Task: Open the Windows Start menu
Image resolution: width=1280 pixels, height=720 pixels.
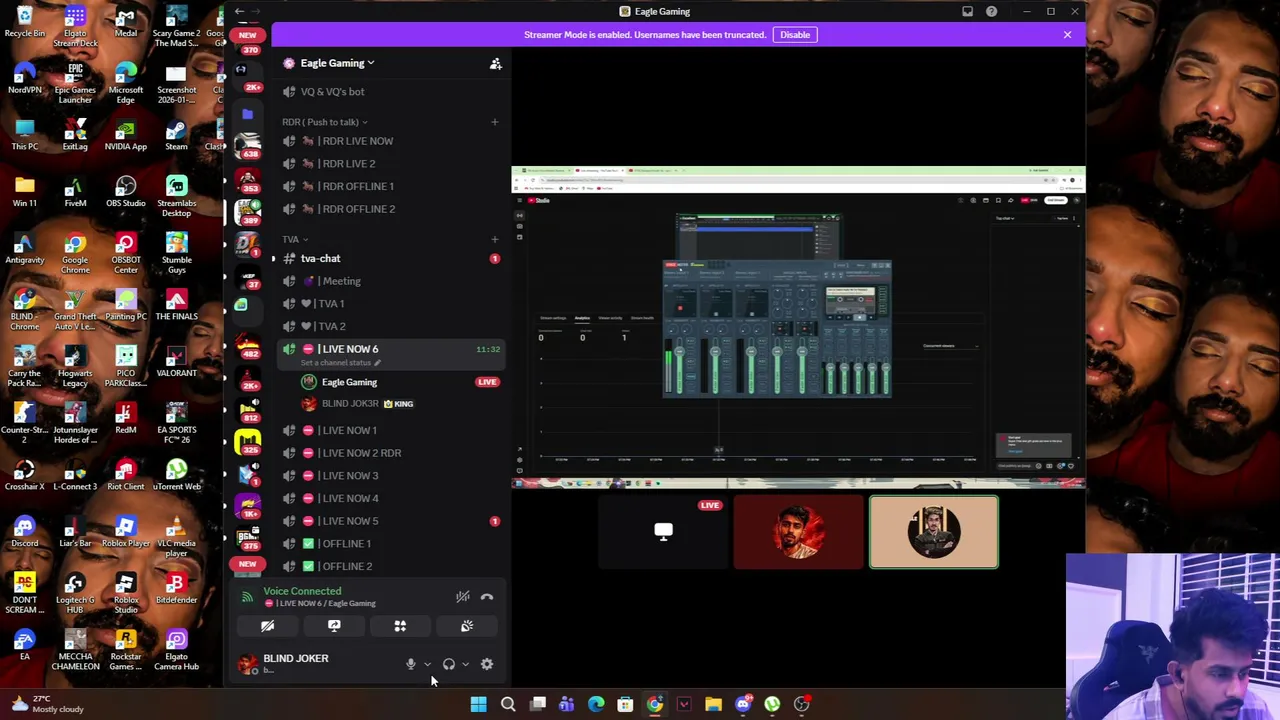Action: click(x=478, y=704)
